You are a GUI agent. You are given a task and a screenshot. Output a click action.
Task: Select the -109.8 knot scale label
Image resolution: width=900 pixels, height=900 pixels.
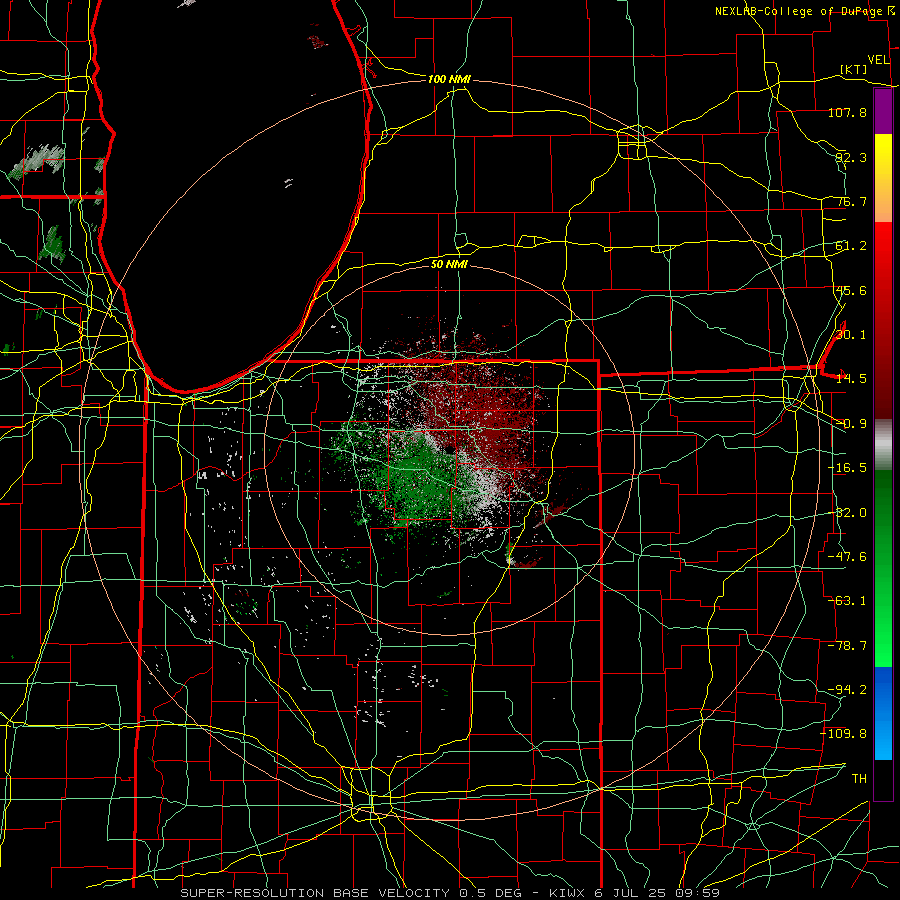coord(844,734)
